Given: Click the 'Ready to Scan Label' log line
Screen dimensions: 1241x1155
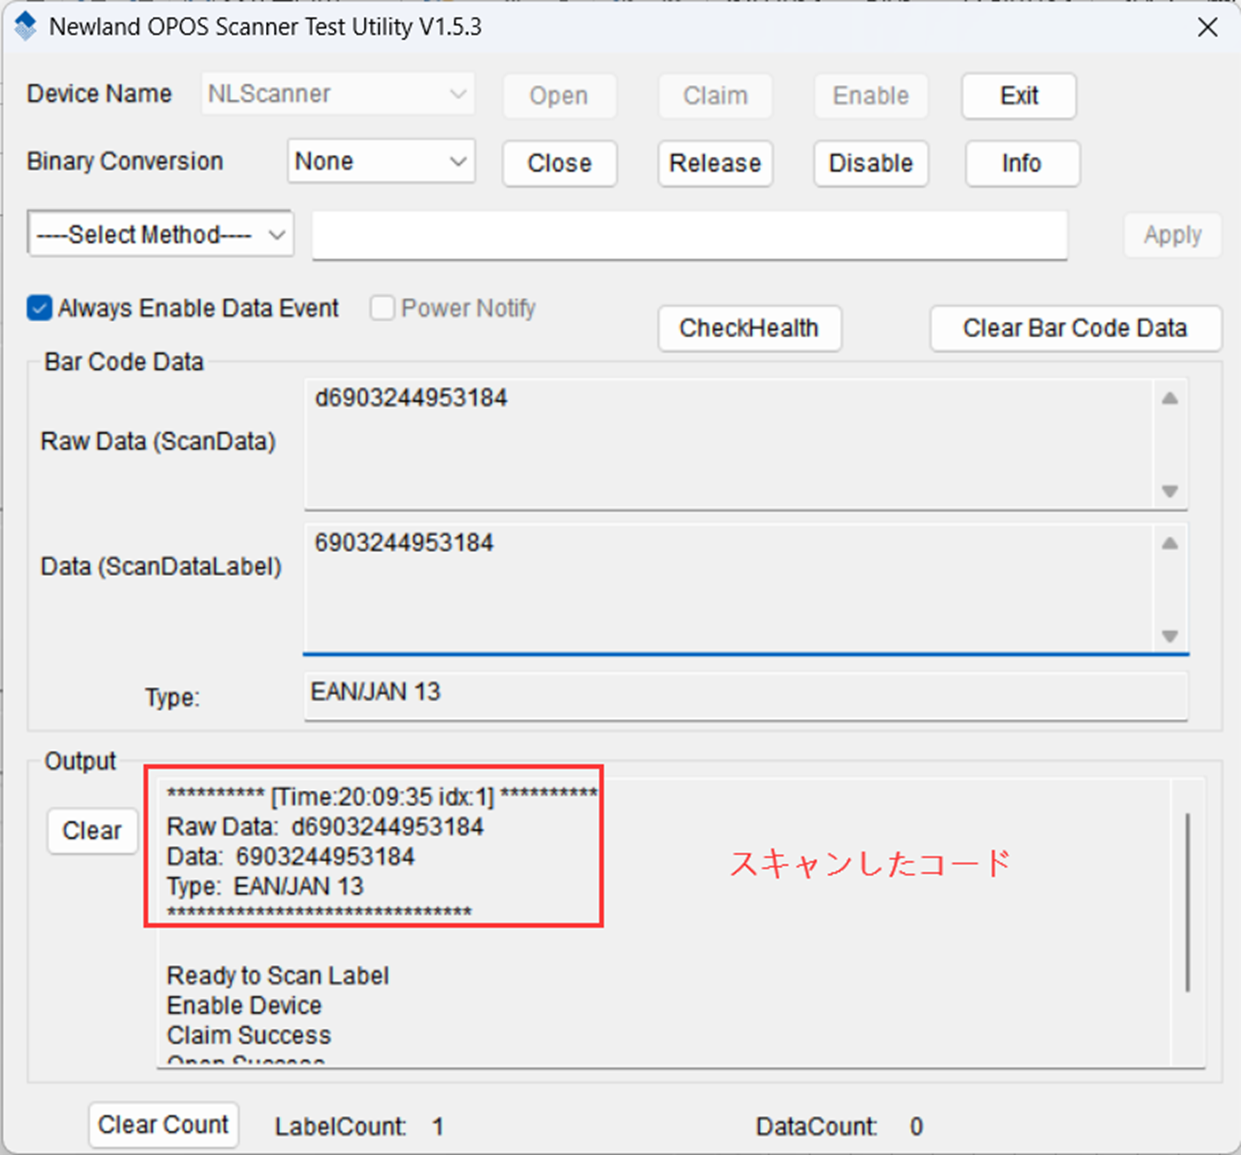Looking at the screenshot, I should click(x=278, y=976).
